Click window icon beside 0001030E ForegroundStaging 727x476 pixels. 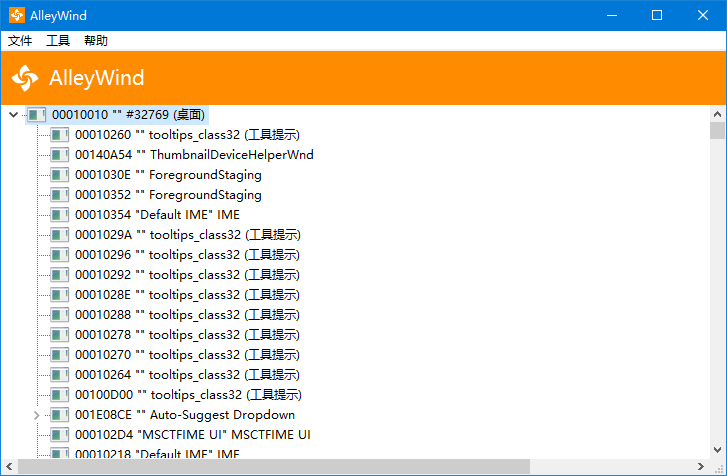(60, 175)
